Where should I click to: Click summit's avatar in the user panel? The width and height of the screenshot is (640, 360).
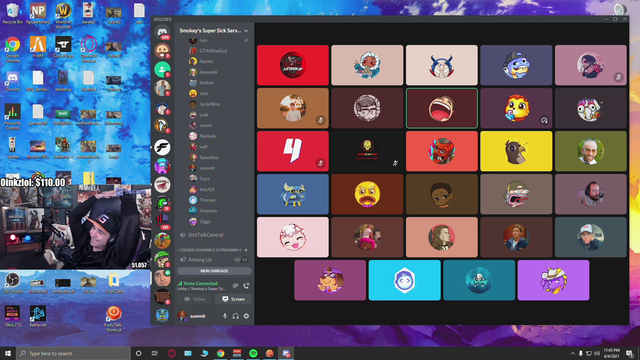click(x=182, y=316)
